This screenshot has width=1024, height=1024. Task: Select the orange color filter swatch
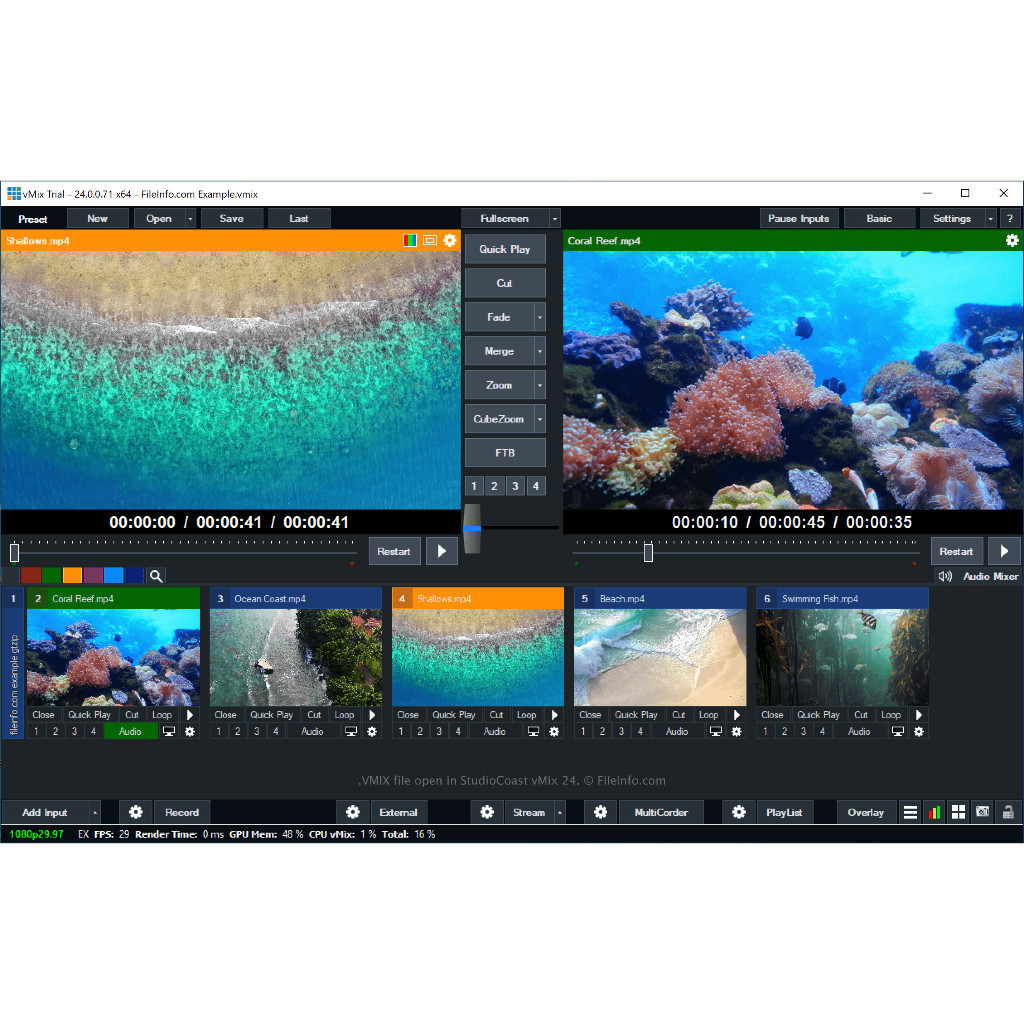tap(72, 576)
